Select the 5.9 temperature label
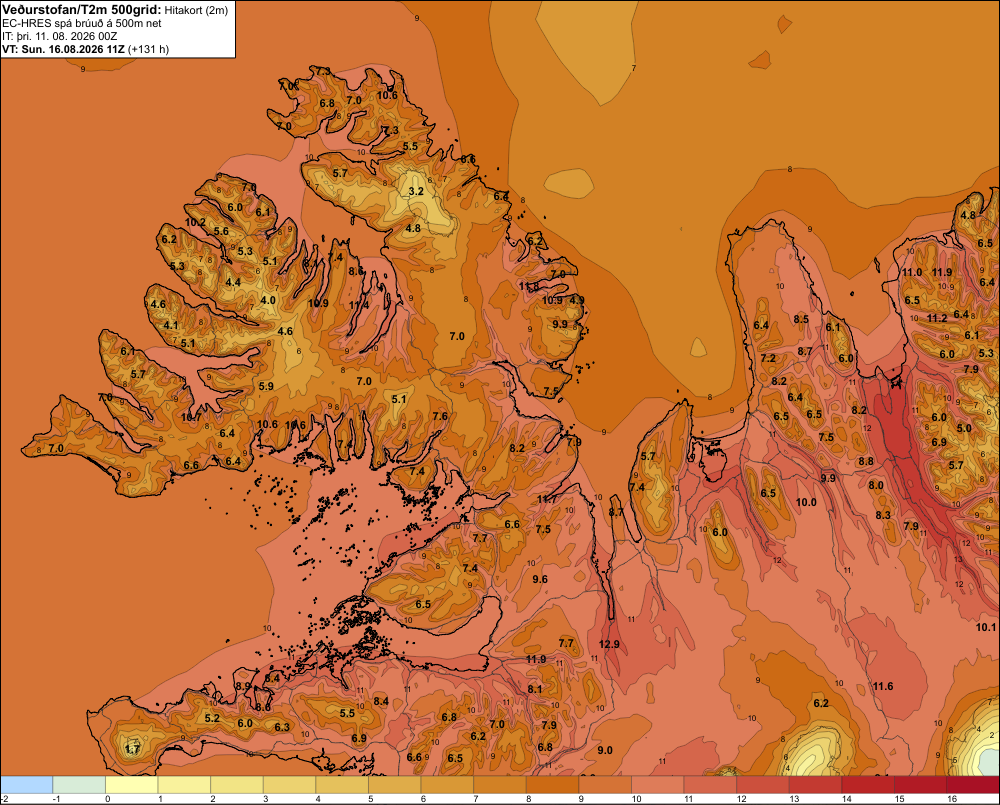1000x805 pixels. pyautogui.click(x=266, y=386)
